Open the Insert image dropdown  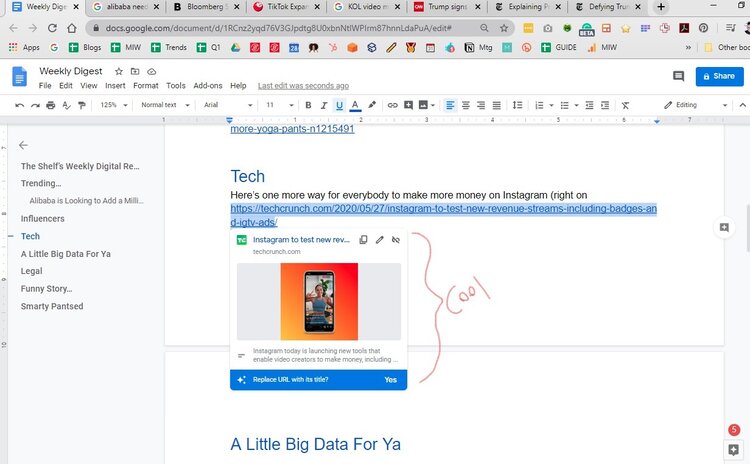click(x=432, y=105)
